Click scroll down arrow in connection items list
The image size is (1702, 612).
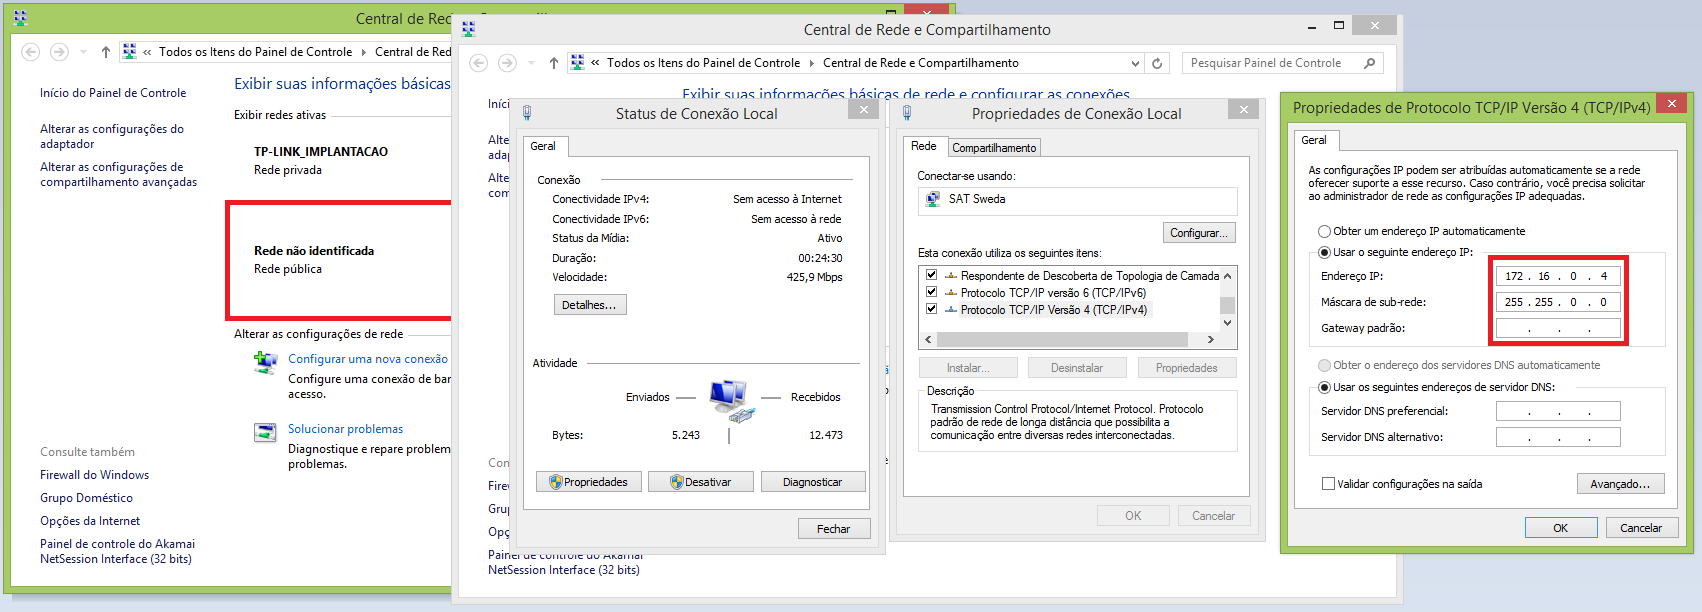point(1227,323)
